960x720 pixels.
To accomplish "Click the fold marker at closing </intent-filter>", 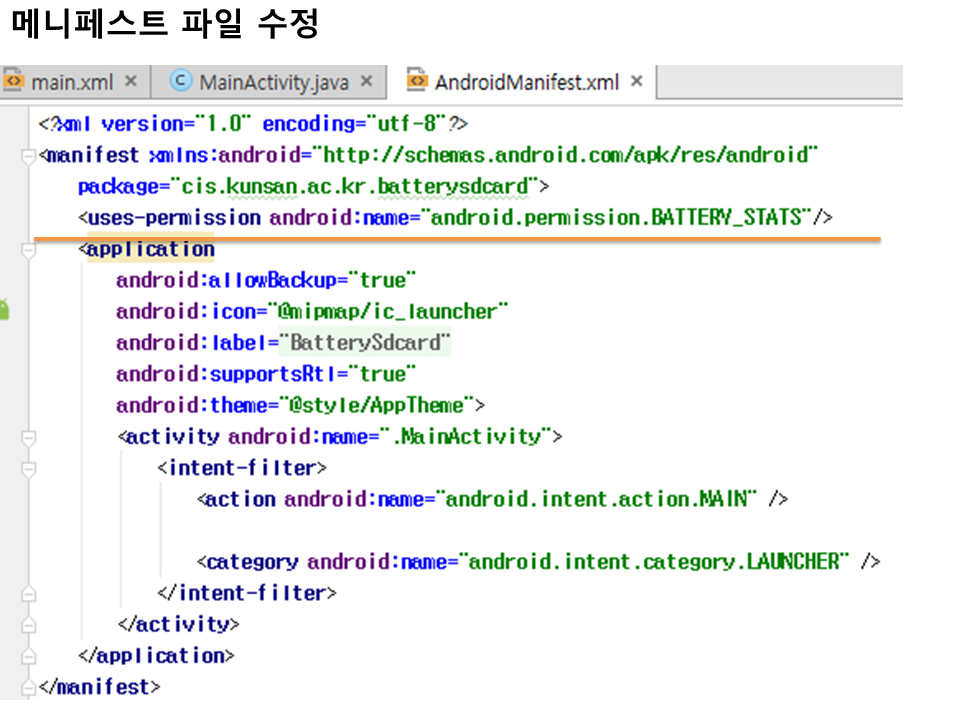I will click(x=28, y=593).
